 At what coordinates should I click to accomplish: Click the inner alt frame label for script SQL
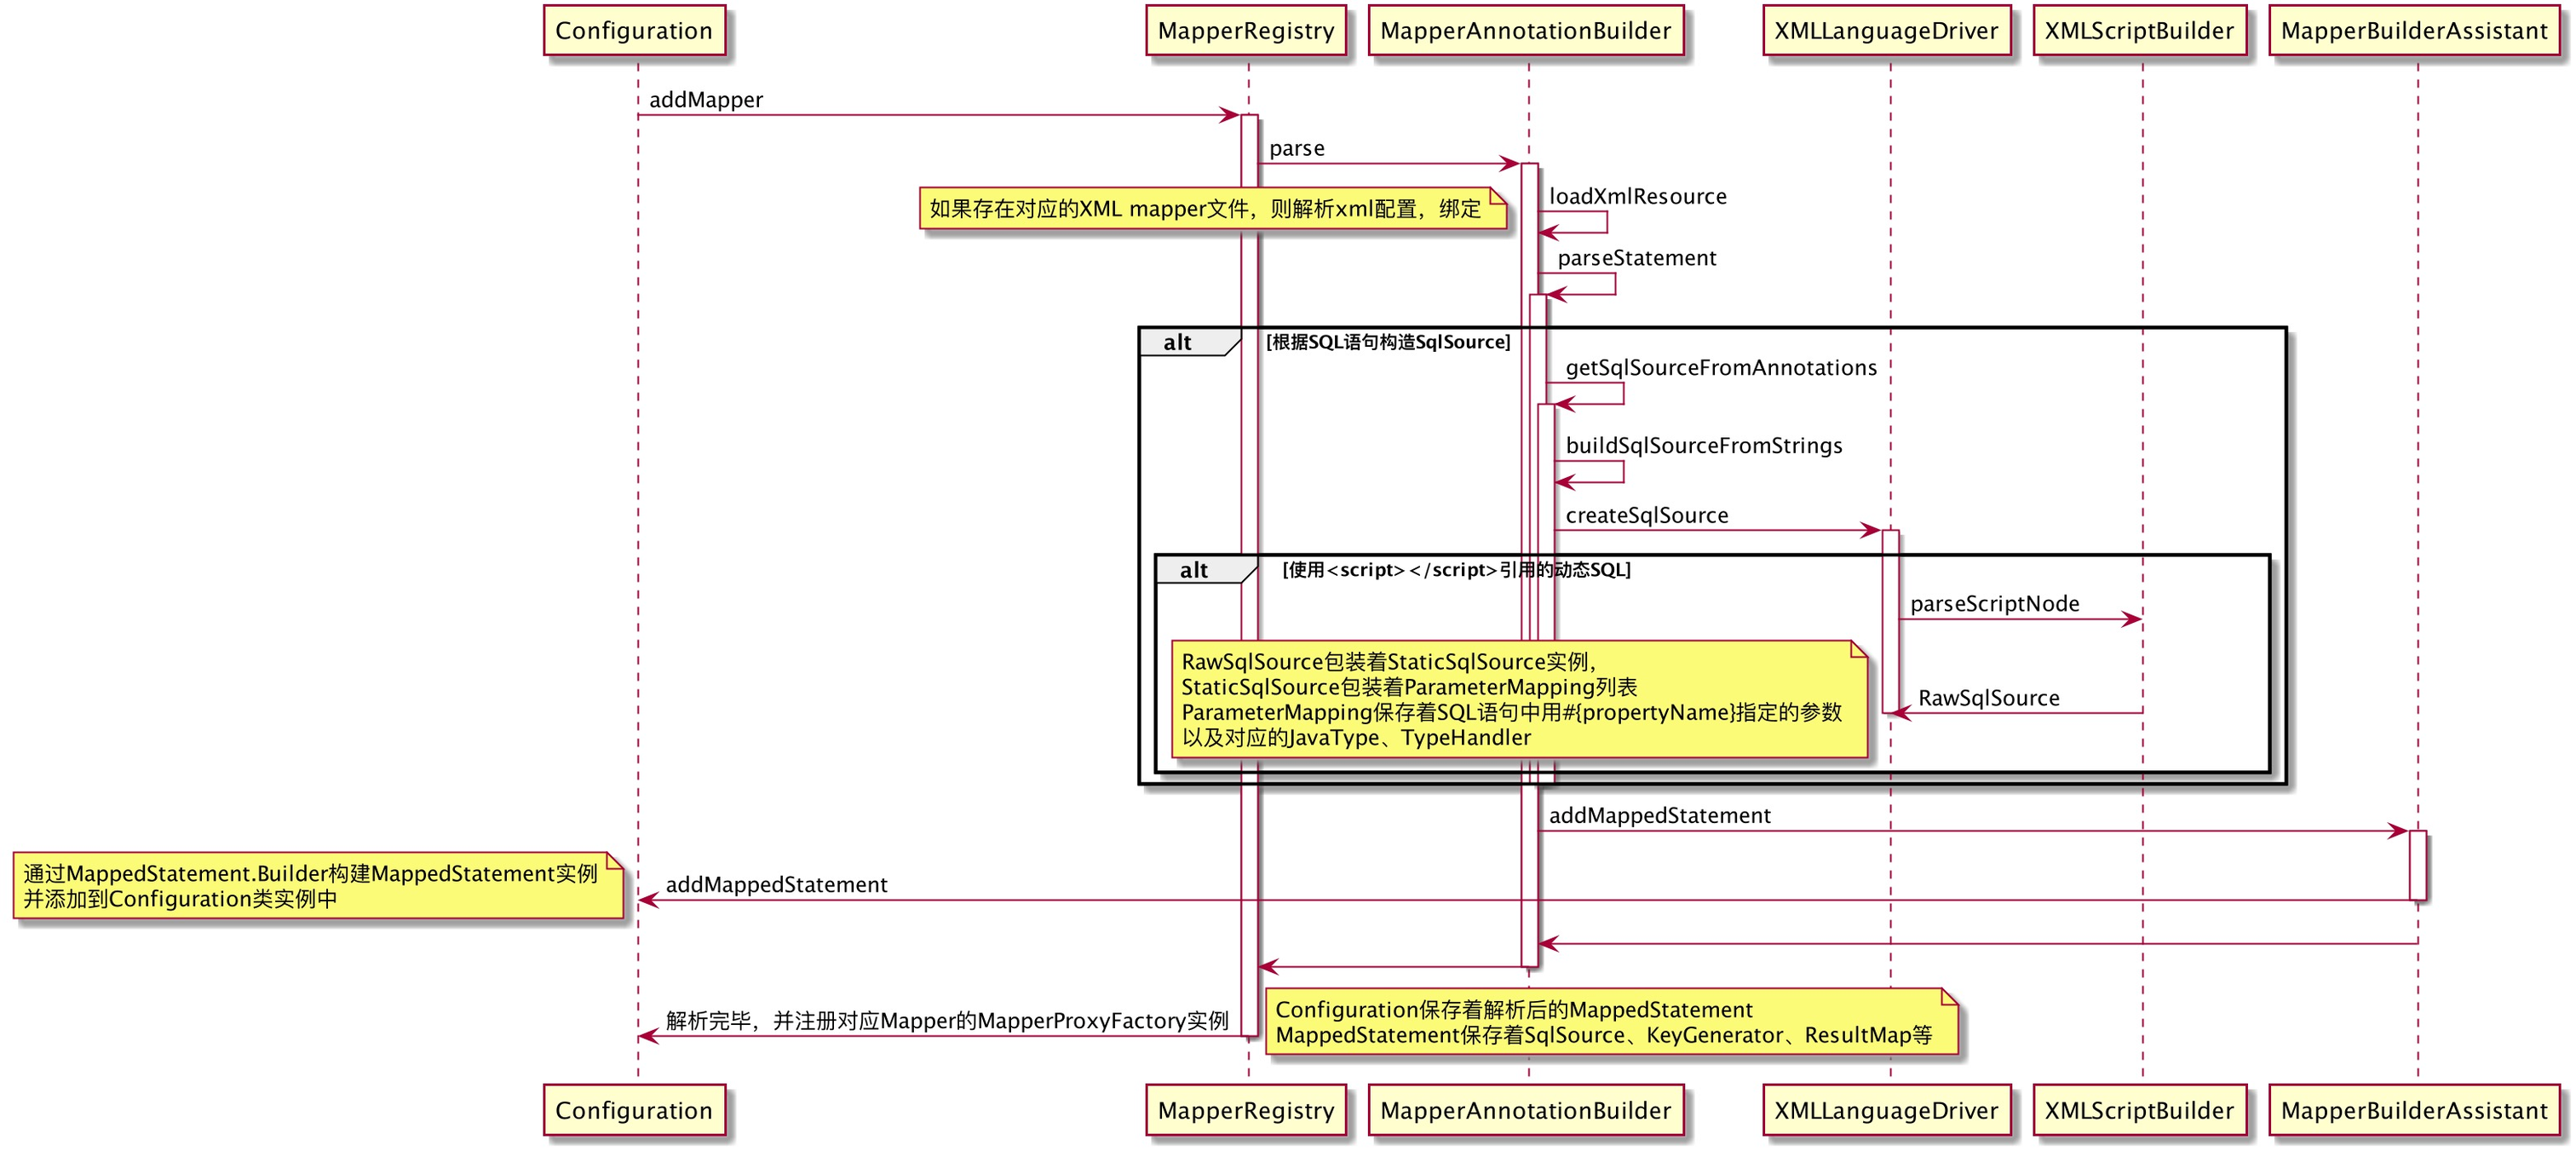[1194, 570]
